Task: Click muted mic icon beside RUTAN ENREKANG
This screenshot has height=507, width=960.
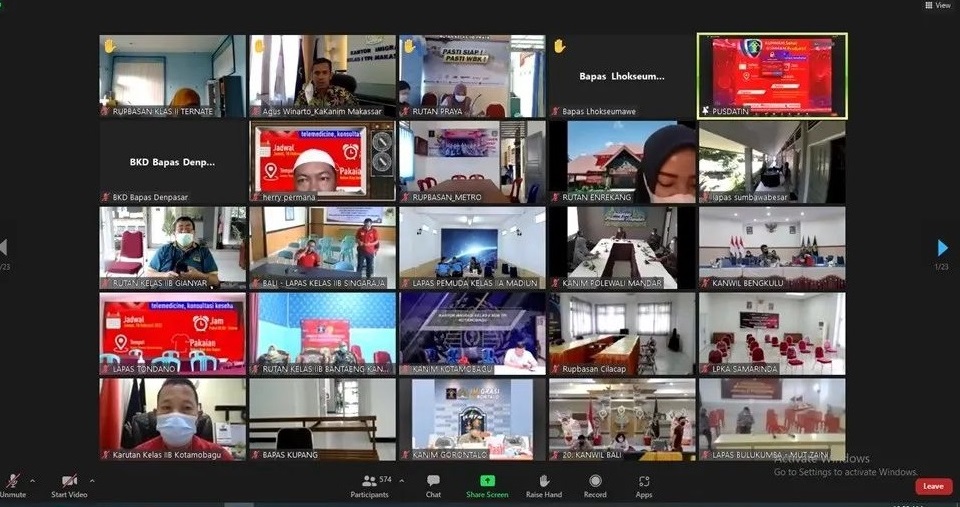Action: [x=555, y=197]
